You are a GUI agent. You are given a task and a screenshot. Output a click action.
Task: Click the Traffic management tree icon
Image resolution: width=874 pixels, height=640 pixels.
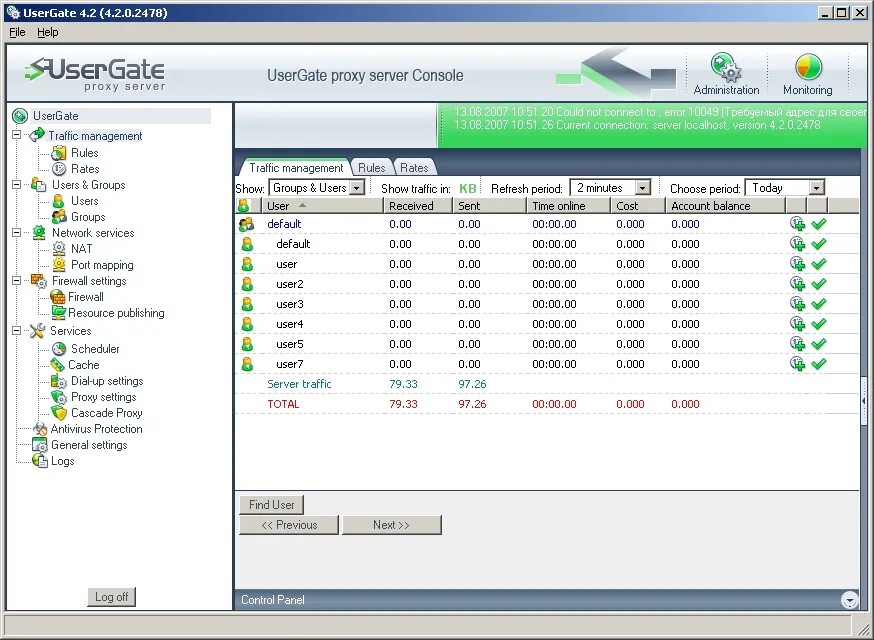[x=37, y=135]
